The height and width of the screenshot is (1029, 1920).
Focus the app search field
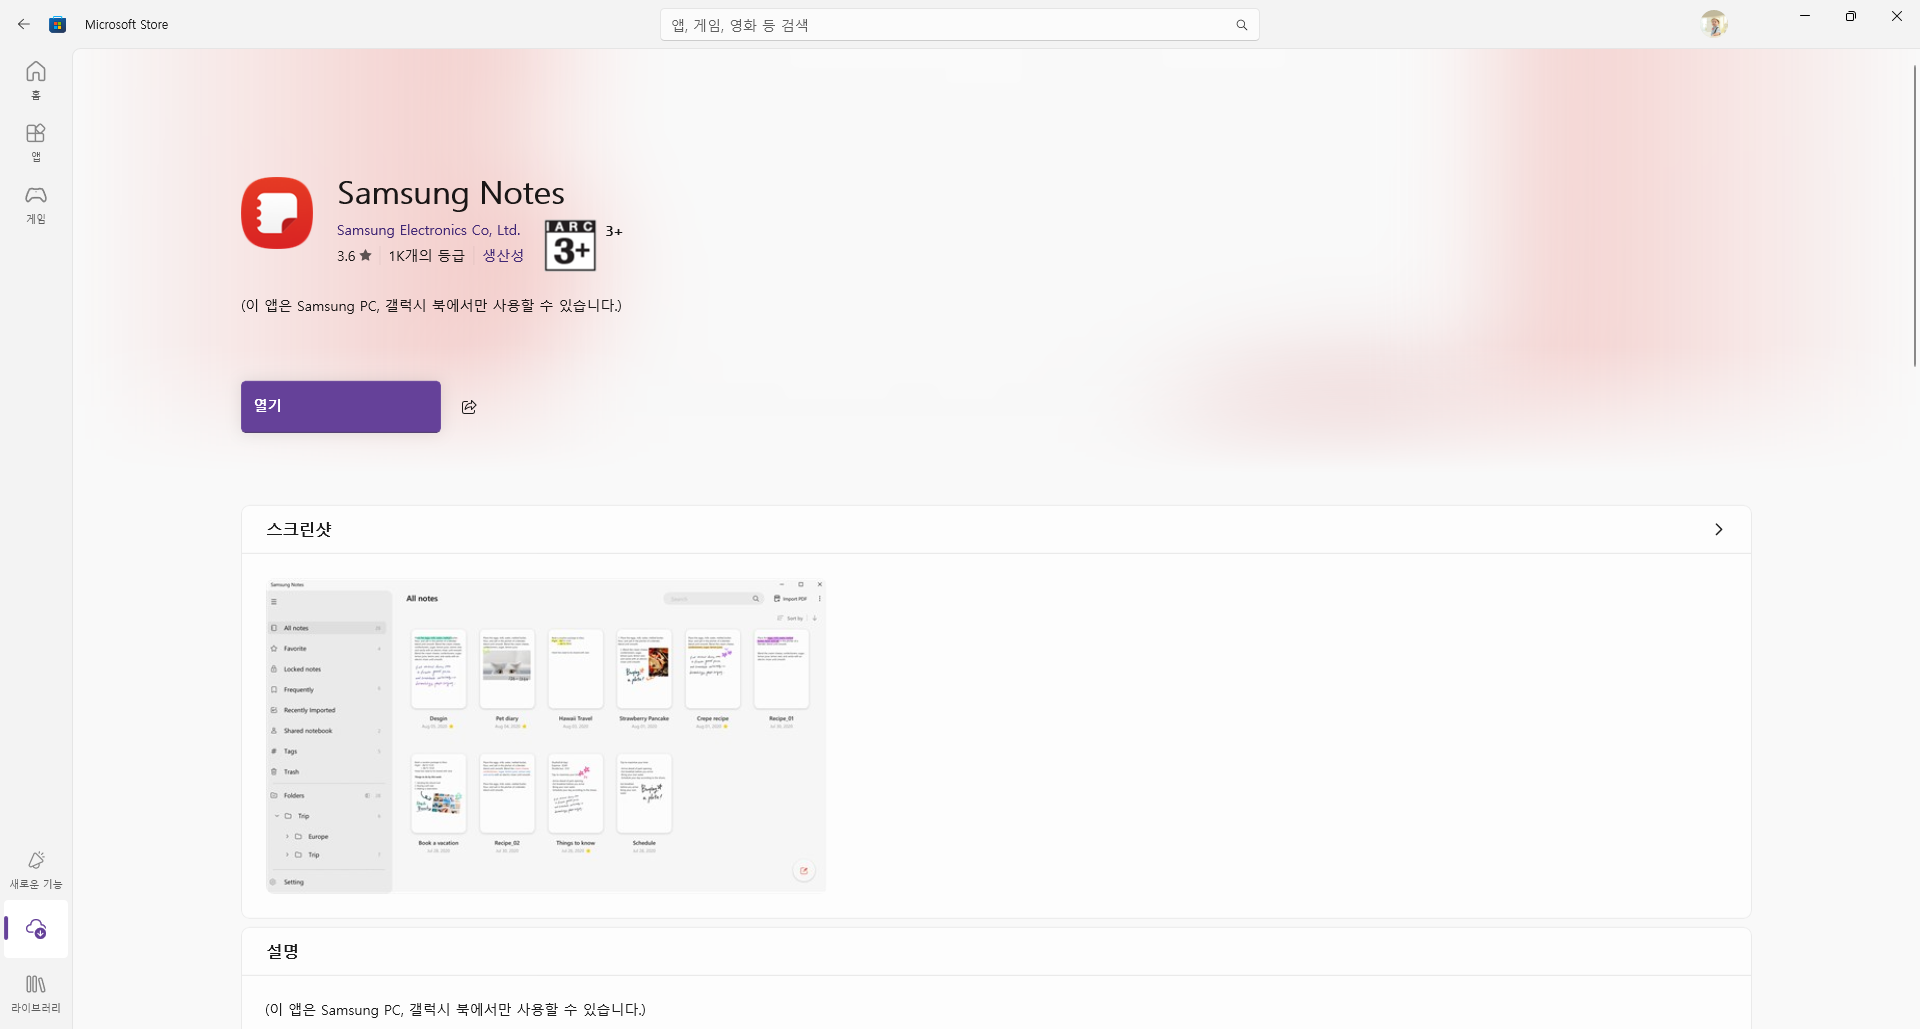pos(959,25)
